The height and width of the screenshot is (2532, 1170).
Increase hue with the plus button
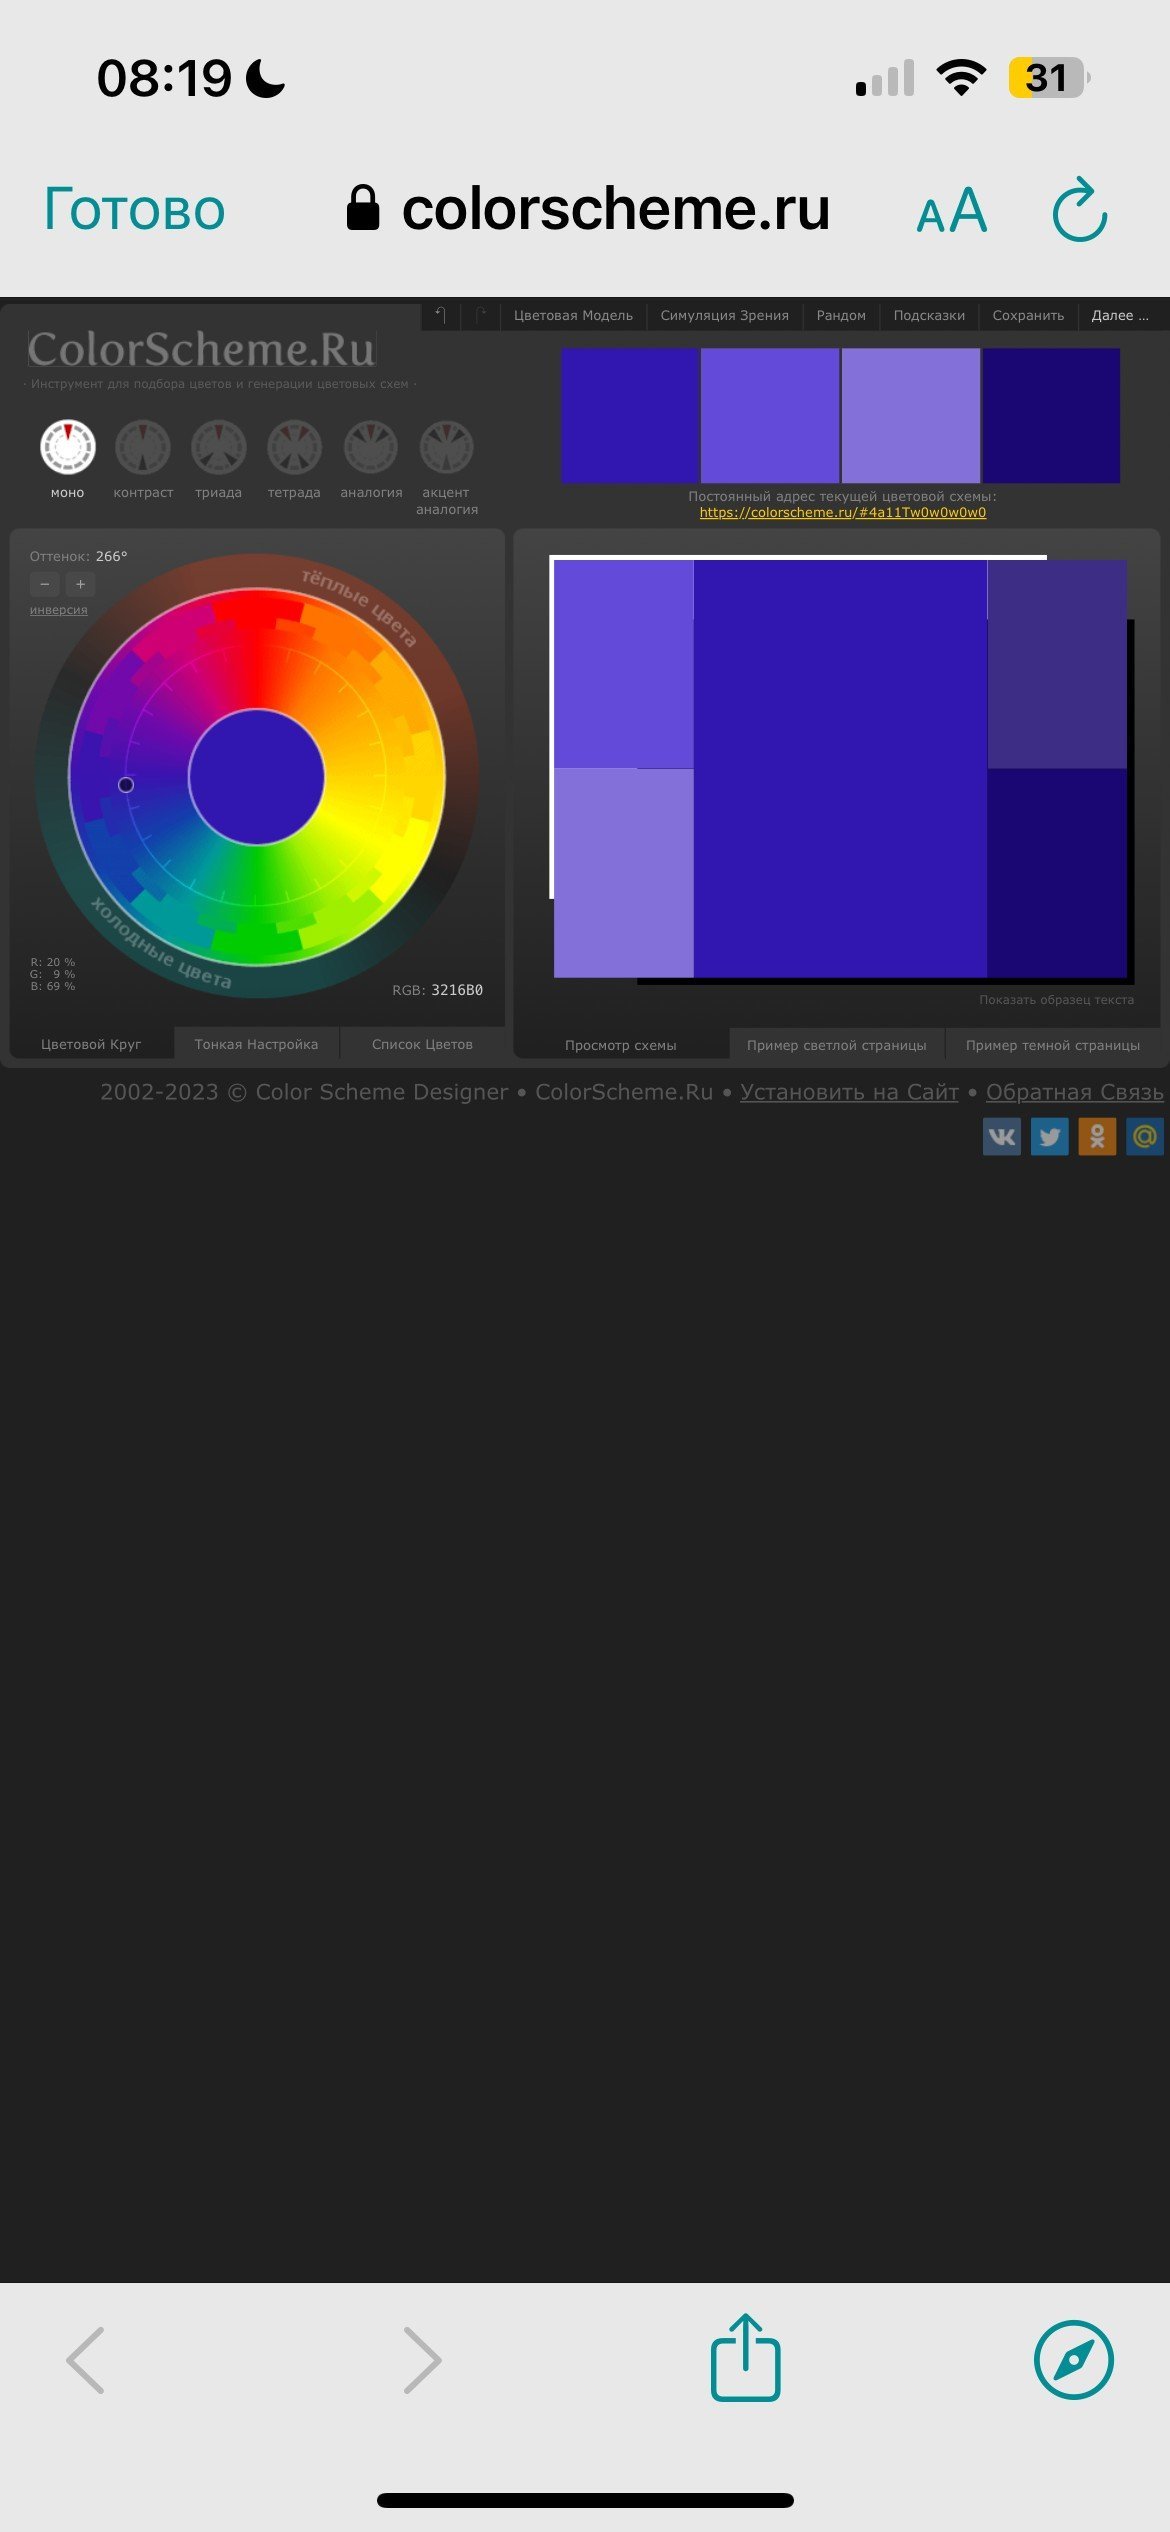(80, 584)
